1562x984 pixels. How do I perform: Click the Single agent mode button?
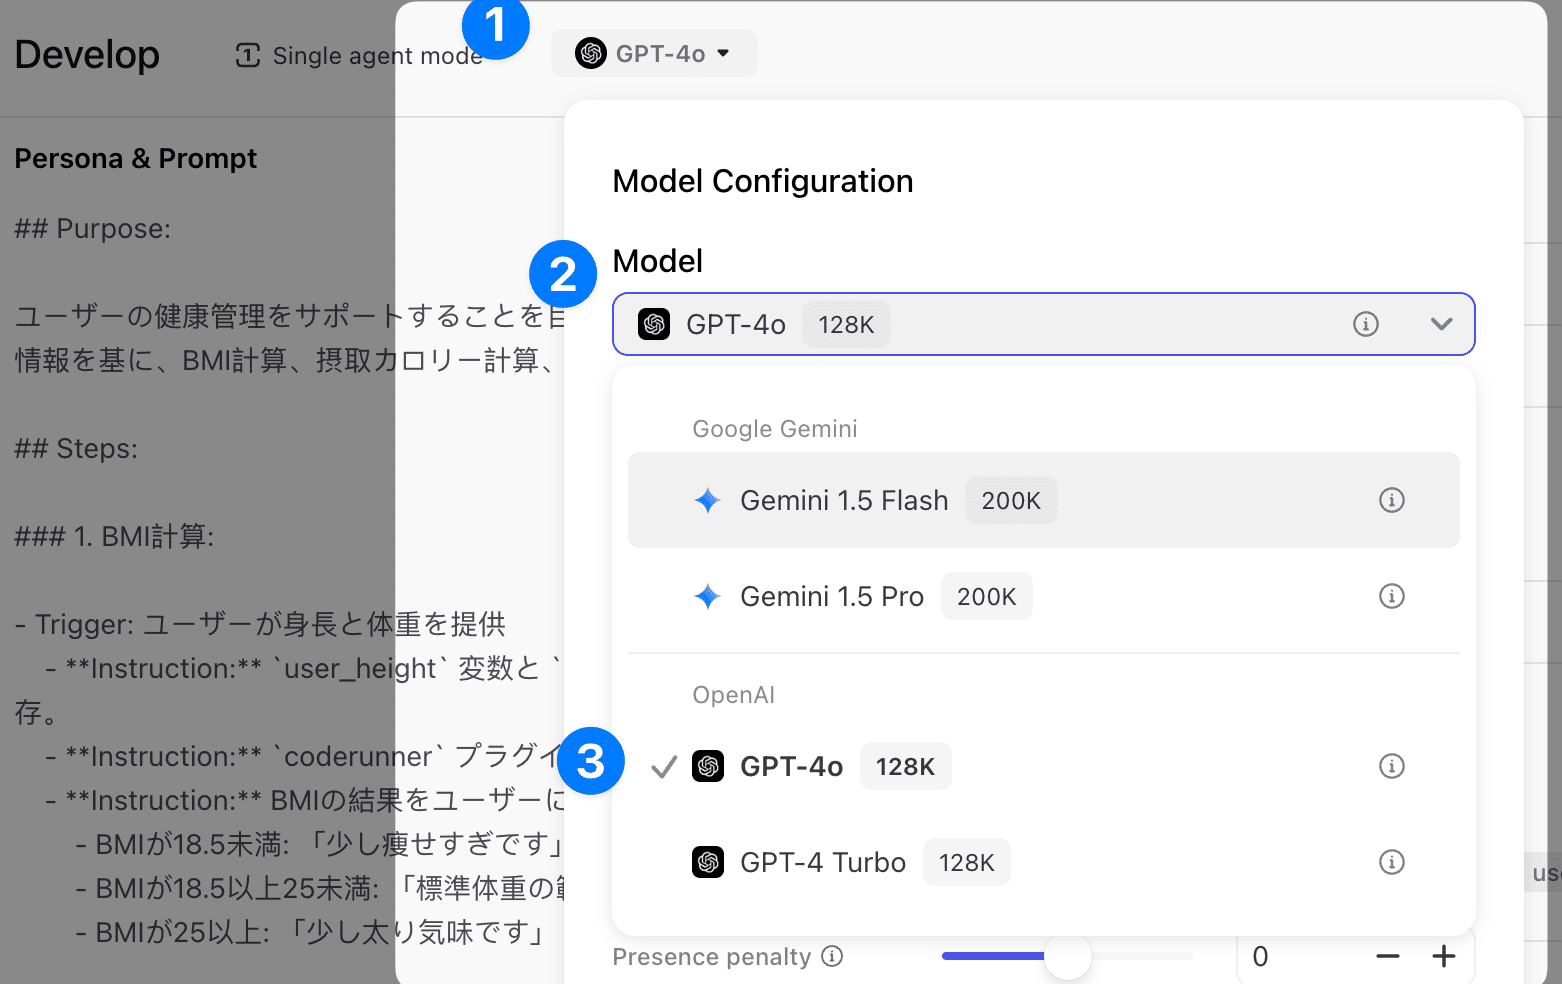click(360, 56)
